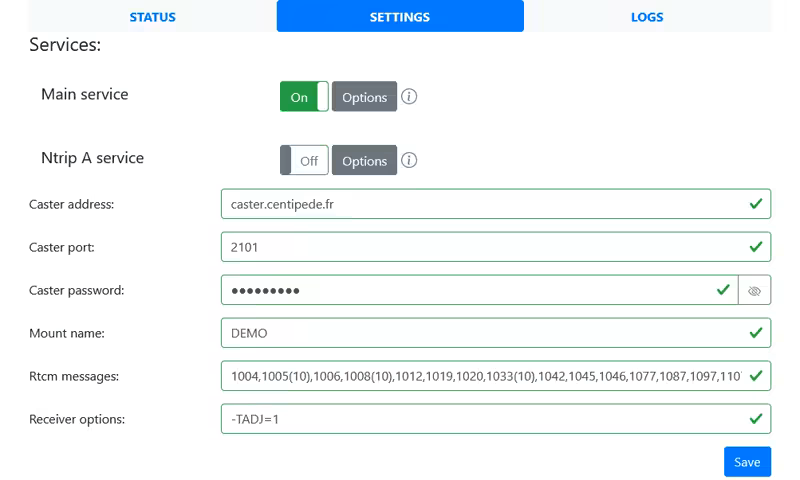Expand Ntrip A service Options
This screenshot has width=800, height=480.
364,161
